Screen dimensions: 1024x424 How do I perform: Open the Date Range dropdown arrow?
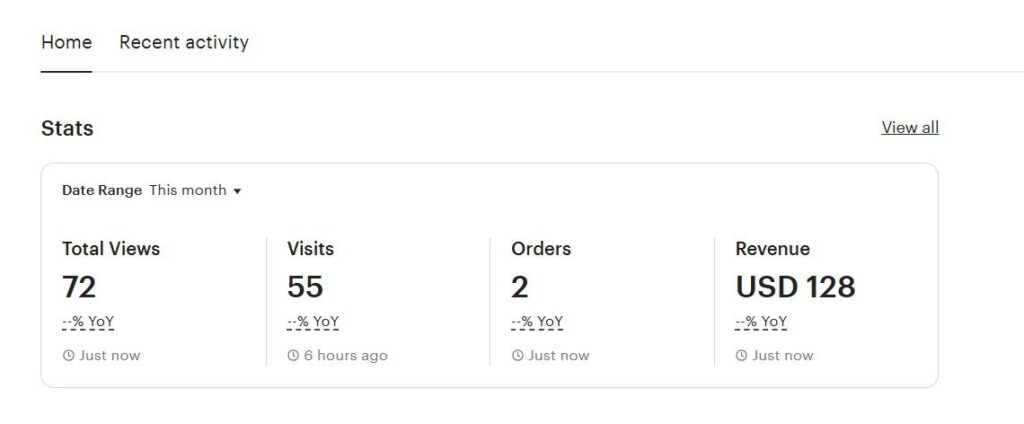click(x=237, y=191)
